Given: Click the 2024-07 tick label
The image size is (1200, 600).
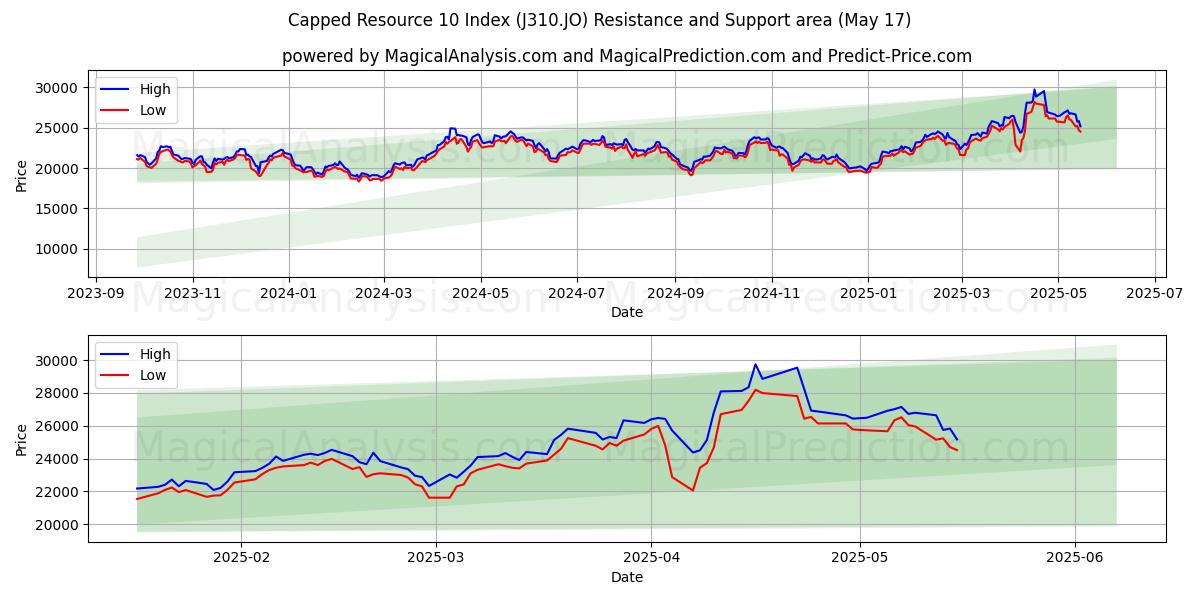Looking at the screenshot, I should click(577, 294).
